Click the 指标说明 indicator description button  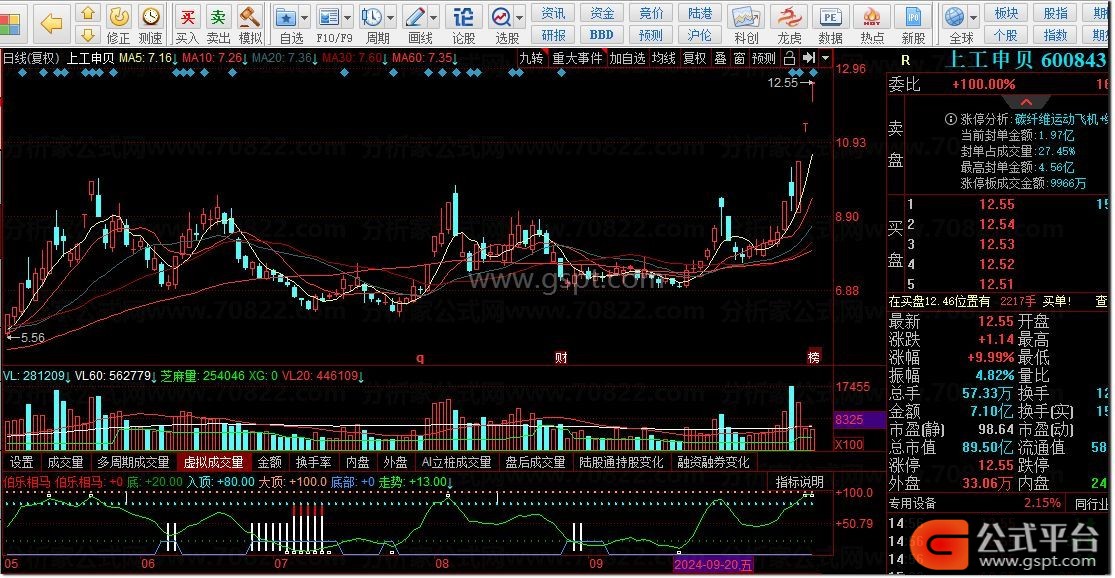799,483
